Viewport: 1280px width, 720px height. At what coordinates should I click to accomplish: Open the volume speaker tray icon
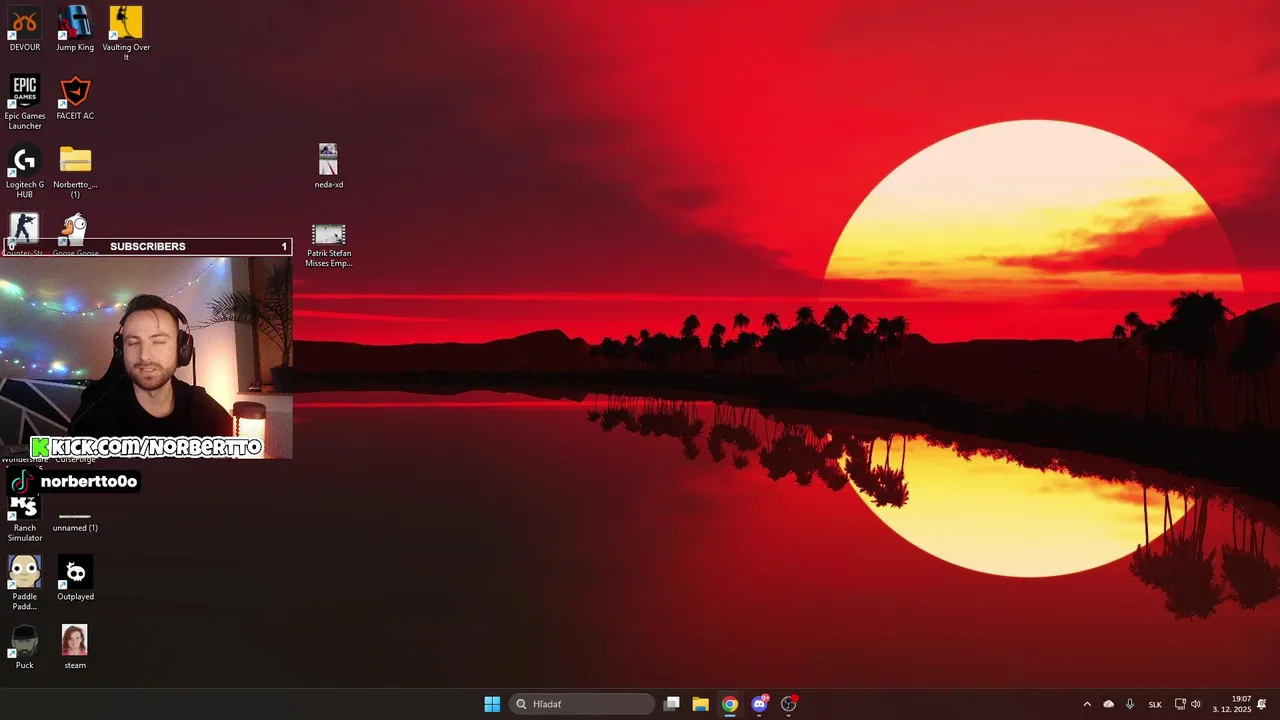point(1196,704)
